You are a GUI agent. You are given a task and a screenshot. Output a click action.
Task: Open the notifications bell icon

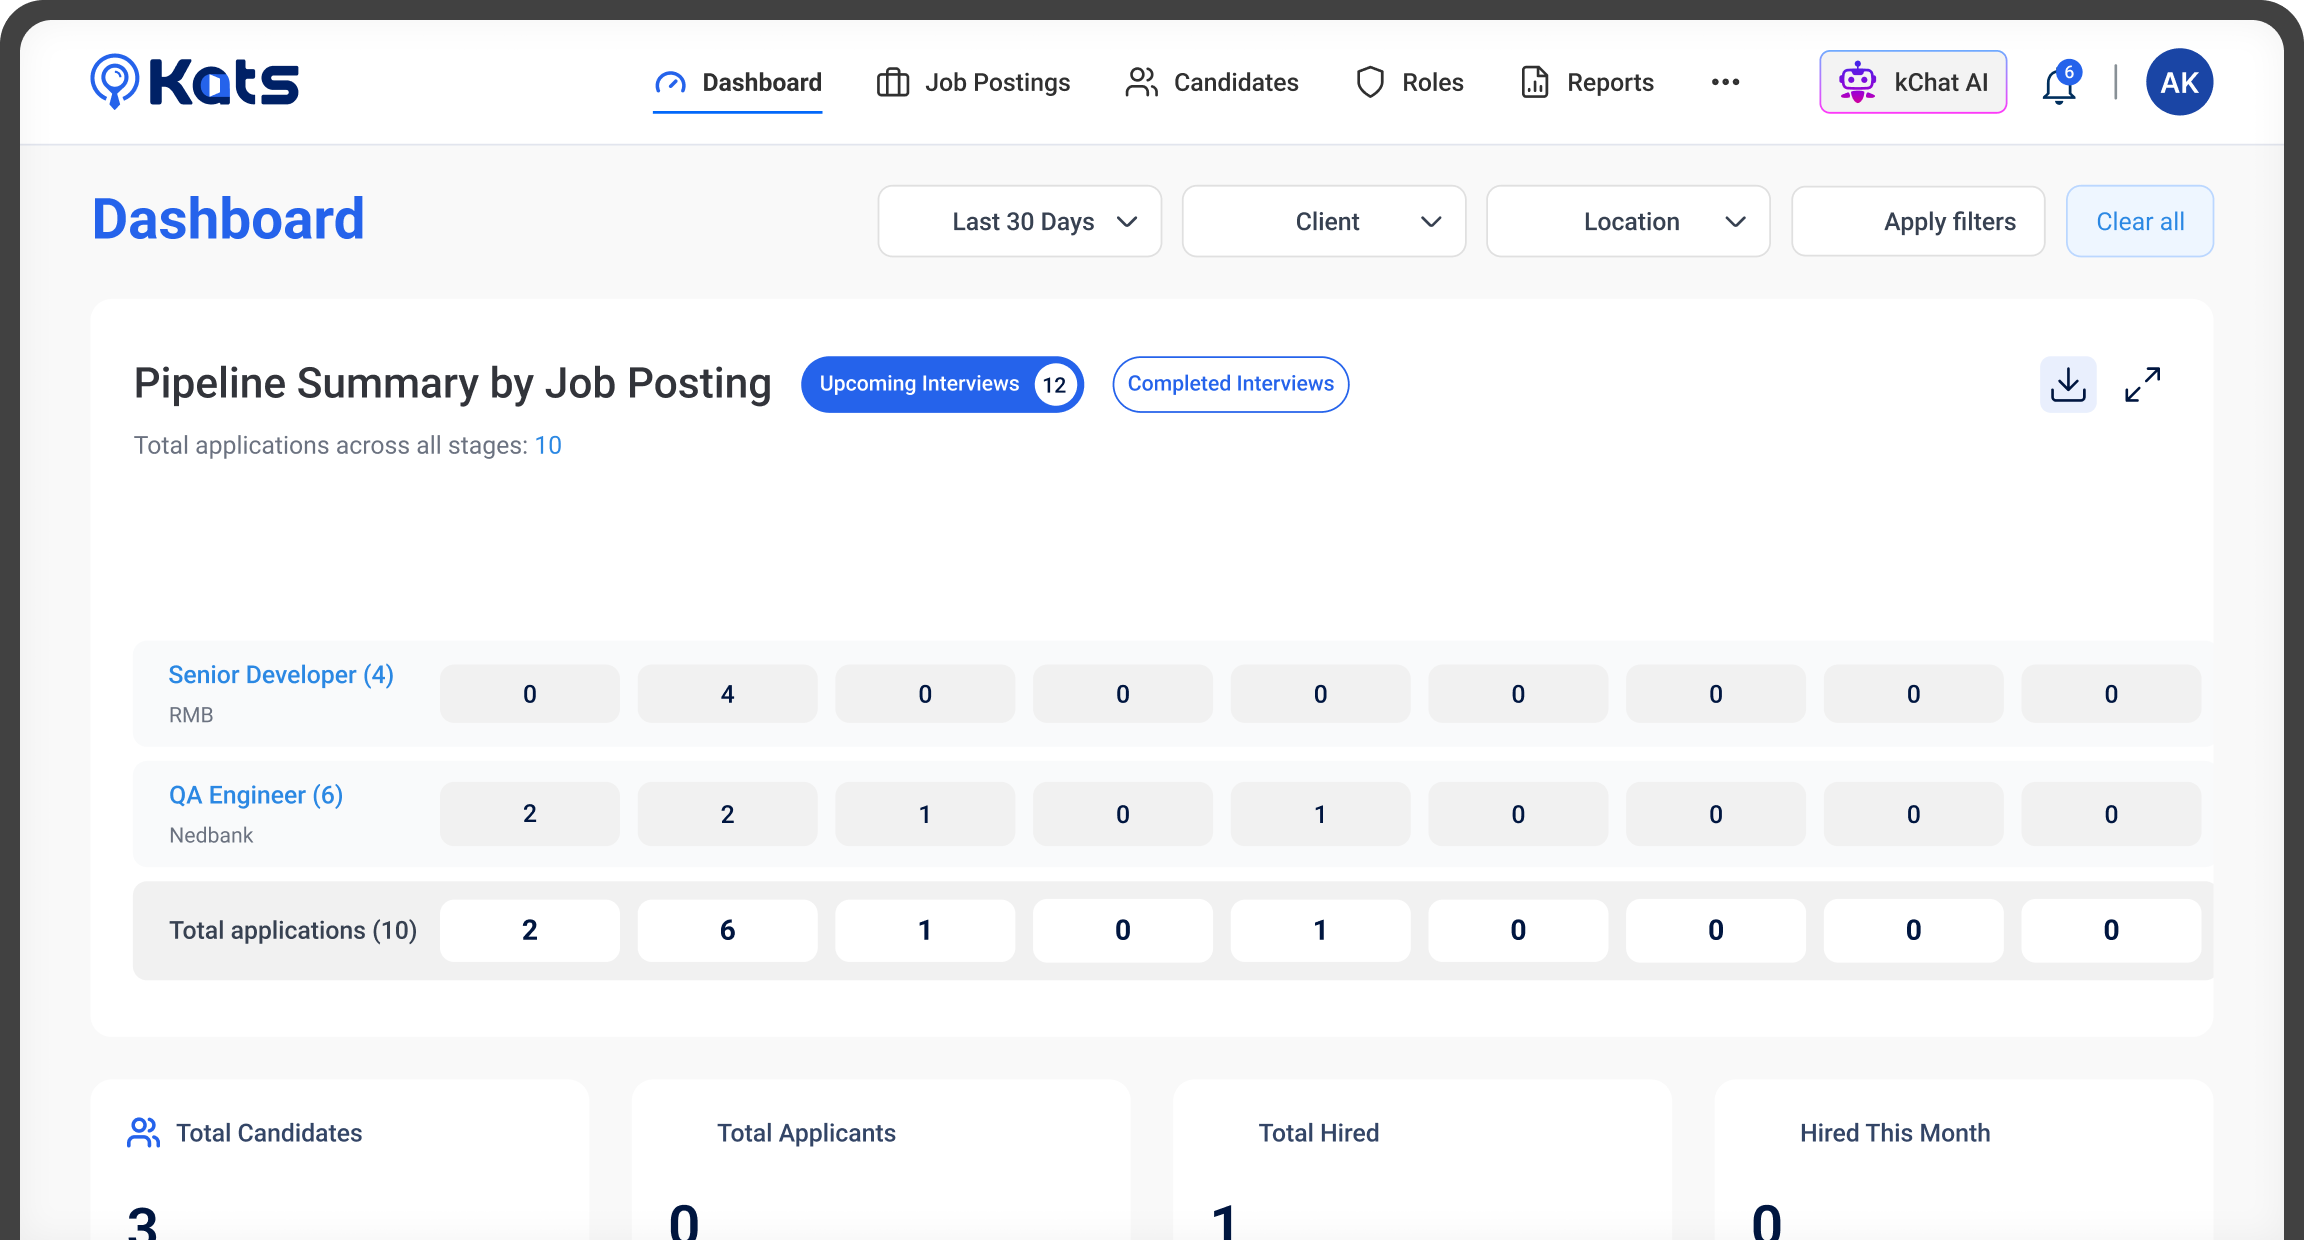coord(2058,86)
